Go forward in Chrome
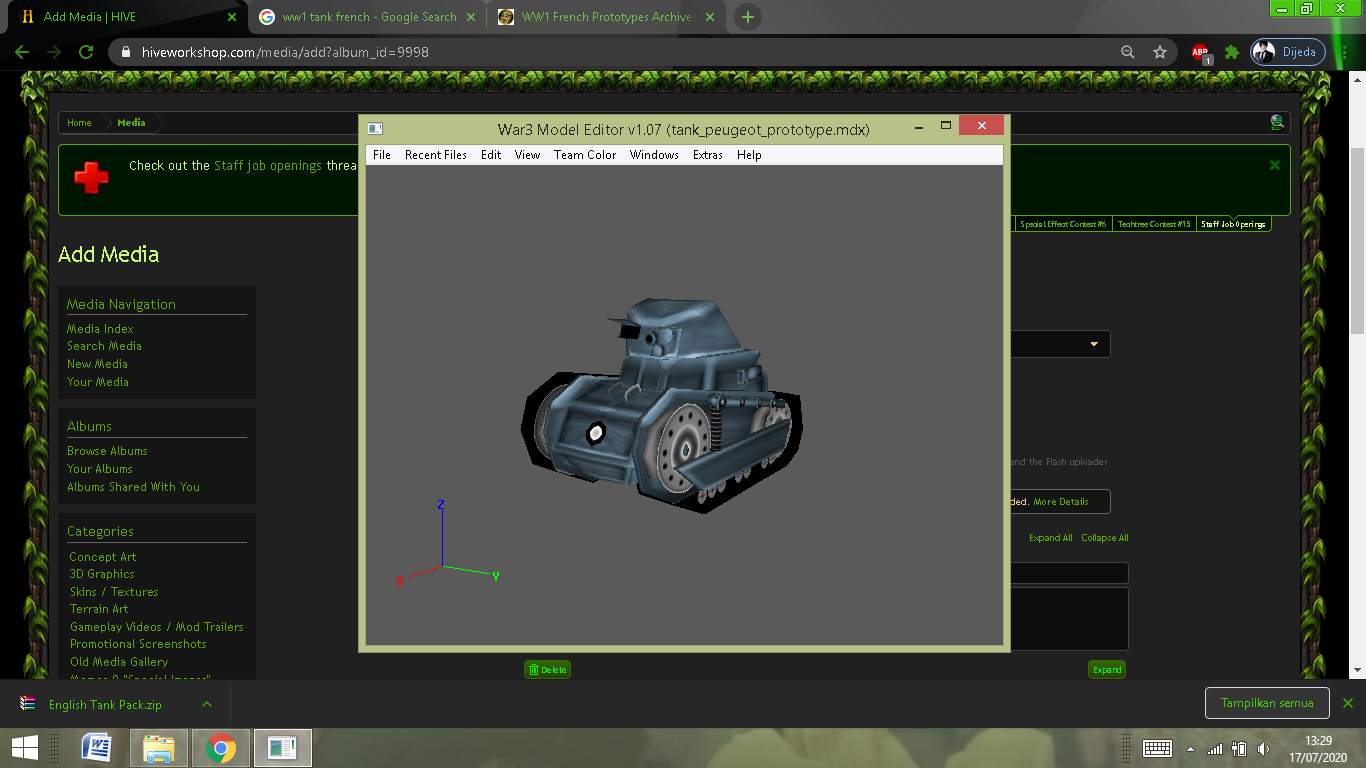Screen dimensions: 1366x768 (x=54, y=52)
